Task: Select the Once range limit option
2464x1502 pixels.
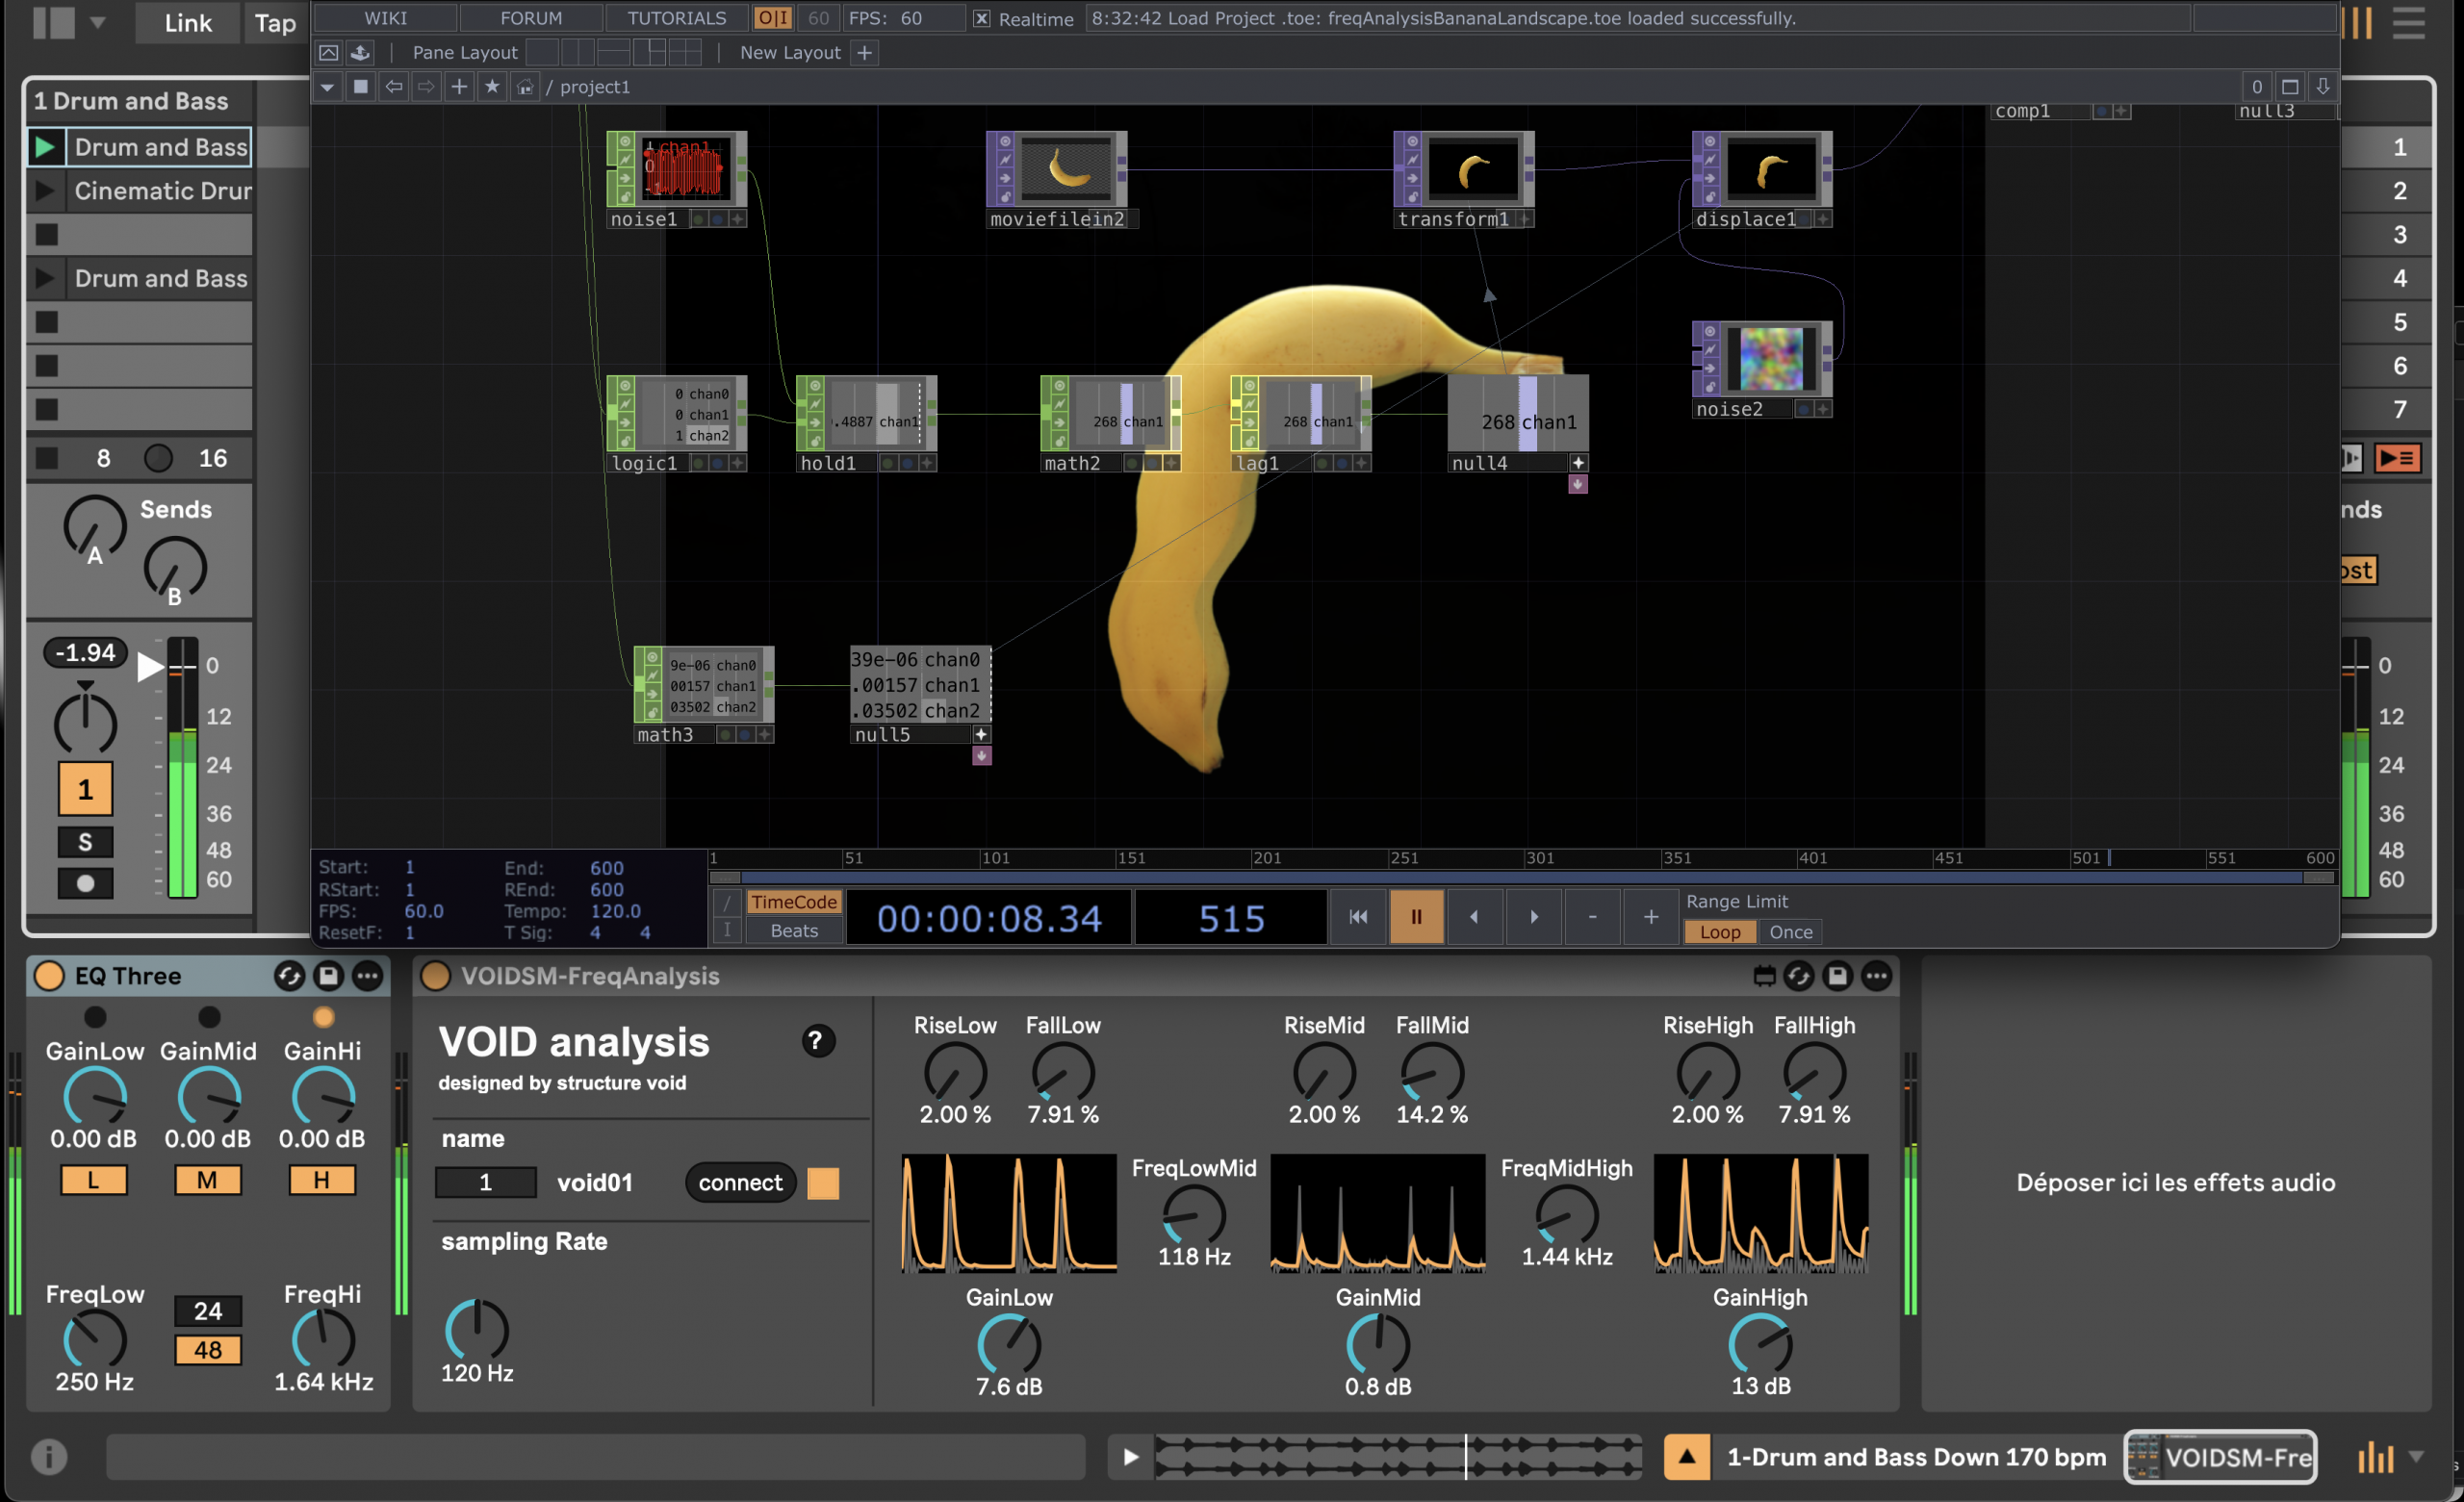Action: click(1790, 931)
